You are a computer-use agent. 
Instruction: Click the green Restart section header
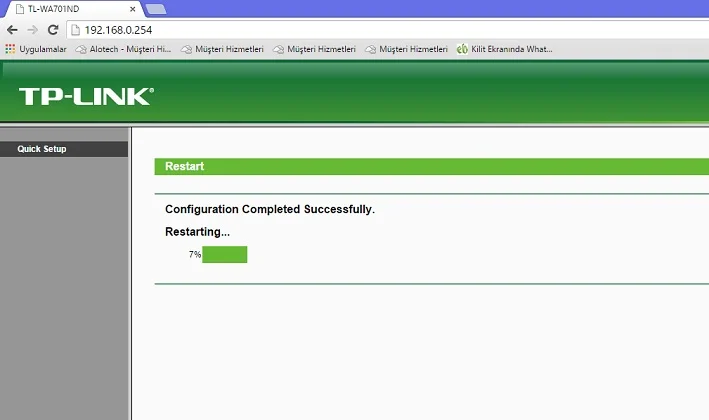[430, 167]
